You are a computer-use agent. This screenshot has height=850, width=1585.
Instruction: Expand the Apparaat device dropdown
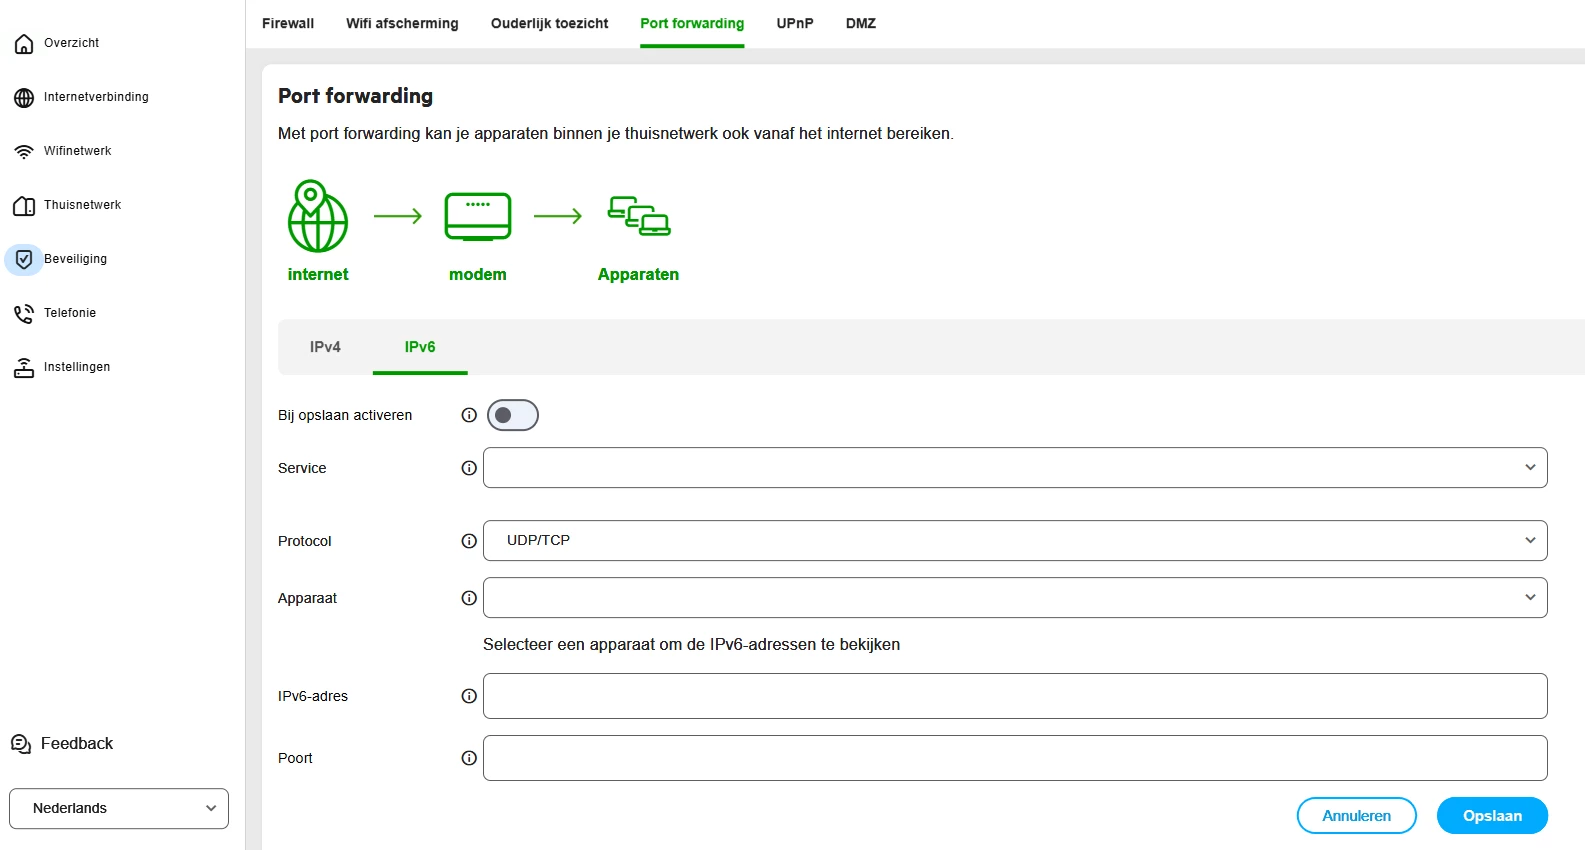pos(1014,598)
